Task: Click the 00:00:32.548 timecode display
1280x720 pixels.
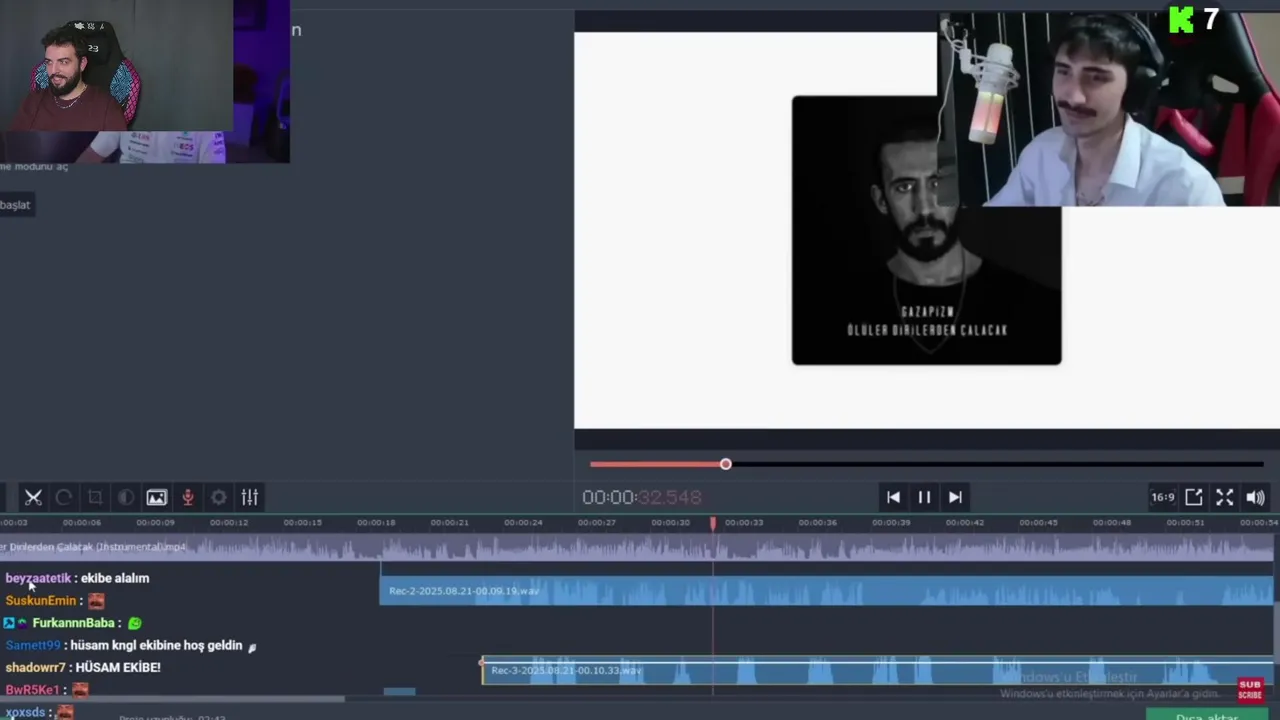Action: (x=642, y=497)
